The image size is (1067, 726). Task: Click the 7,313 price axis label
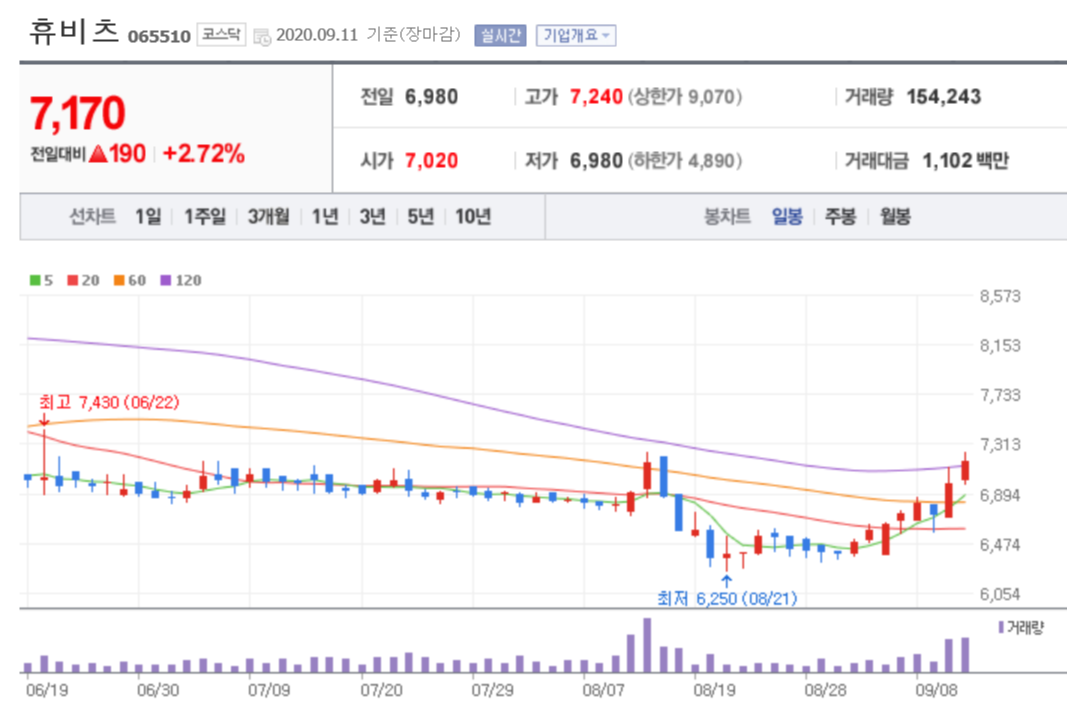tap(1000, 444)
